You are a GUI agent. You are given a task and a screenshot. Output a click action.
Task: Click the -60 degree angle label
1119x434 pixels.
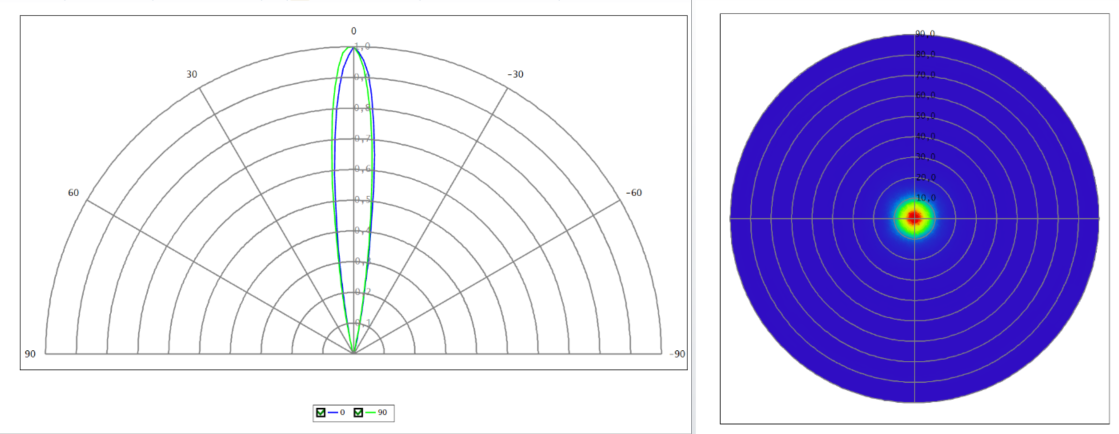click(x=633, y=192)
